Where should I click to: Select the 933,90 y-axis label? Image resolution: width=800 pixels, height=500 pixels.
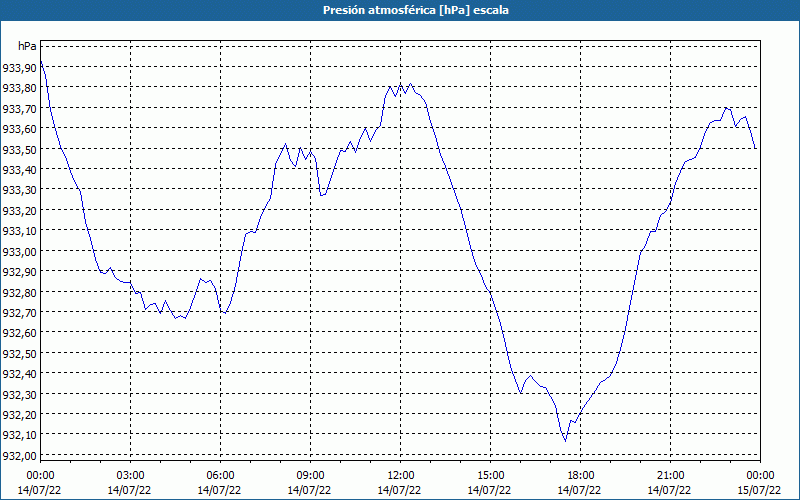[x=19, y=67]
